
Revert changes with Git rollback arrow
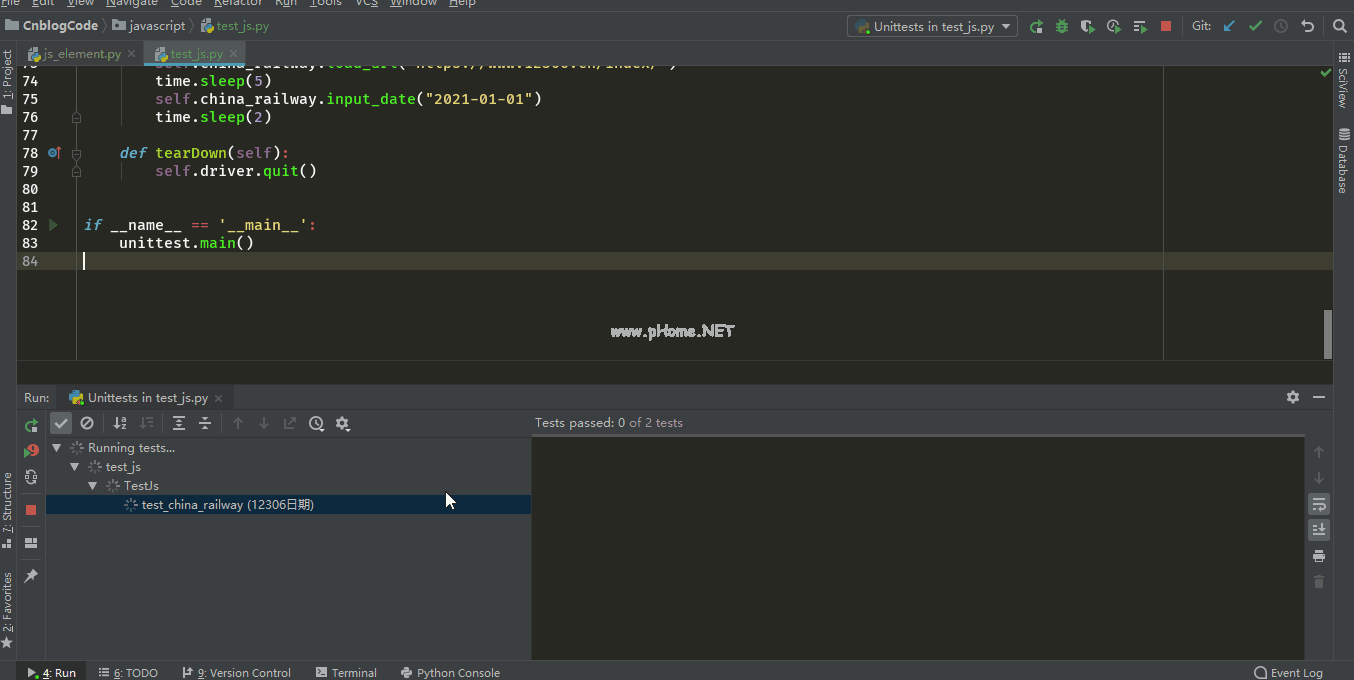coord(1307,27)
